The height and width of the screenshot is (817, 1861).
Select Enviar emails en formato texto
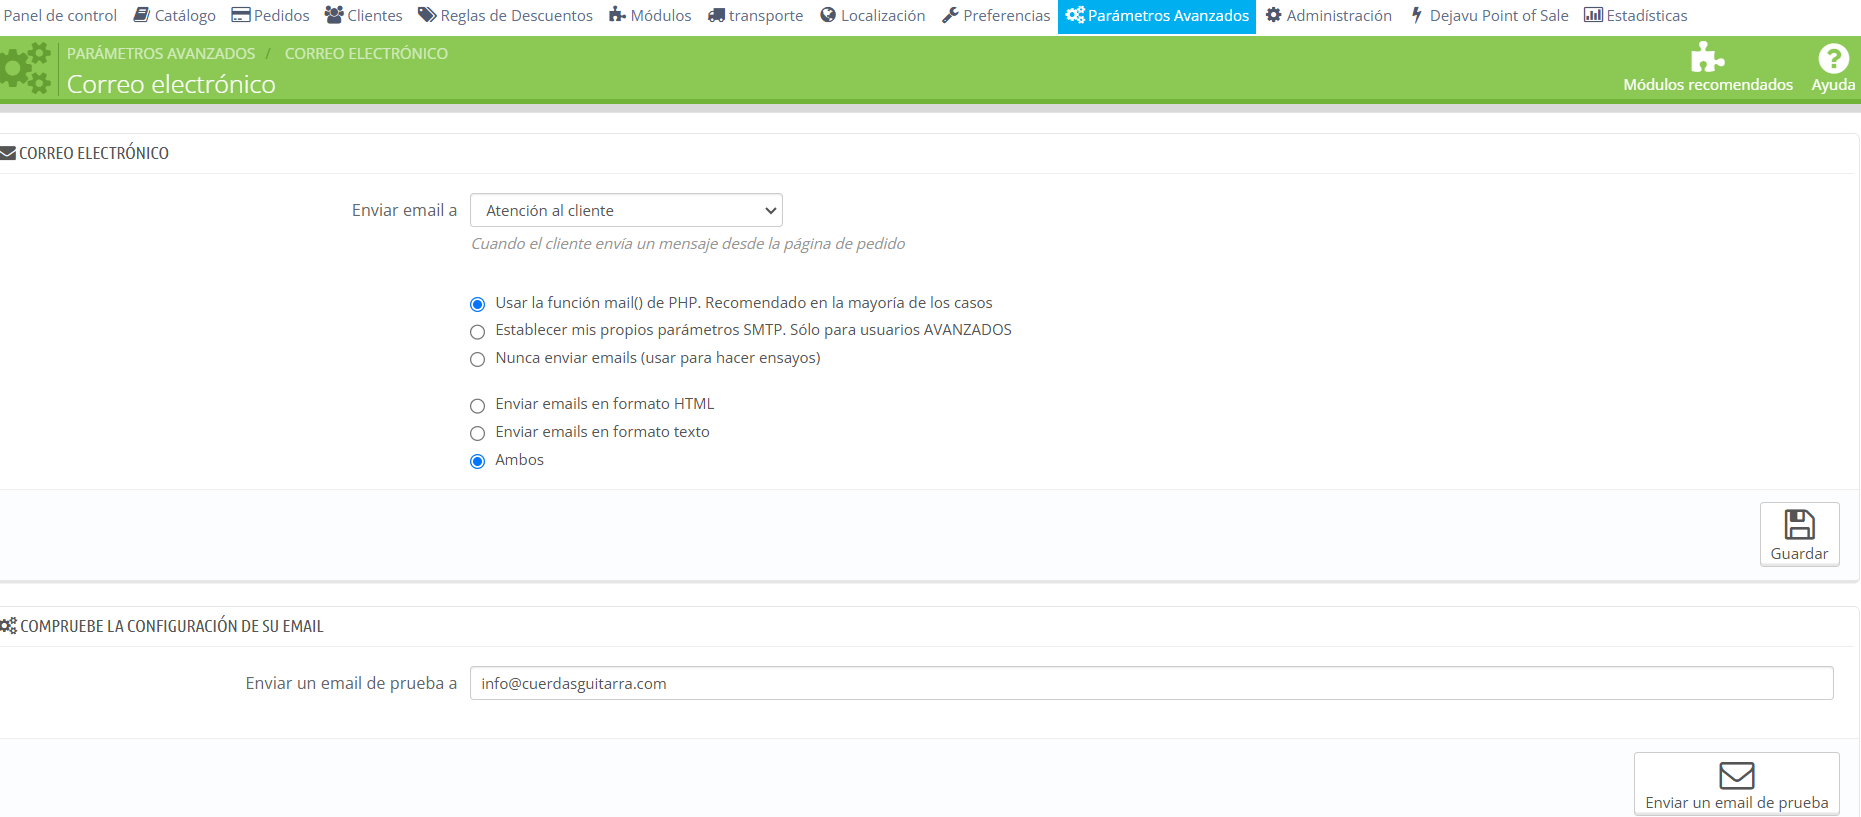(477, 433)
